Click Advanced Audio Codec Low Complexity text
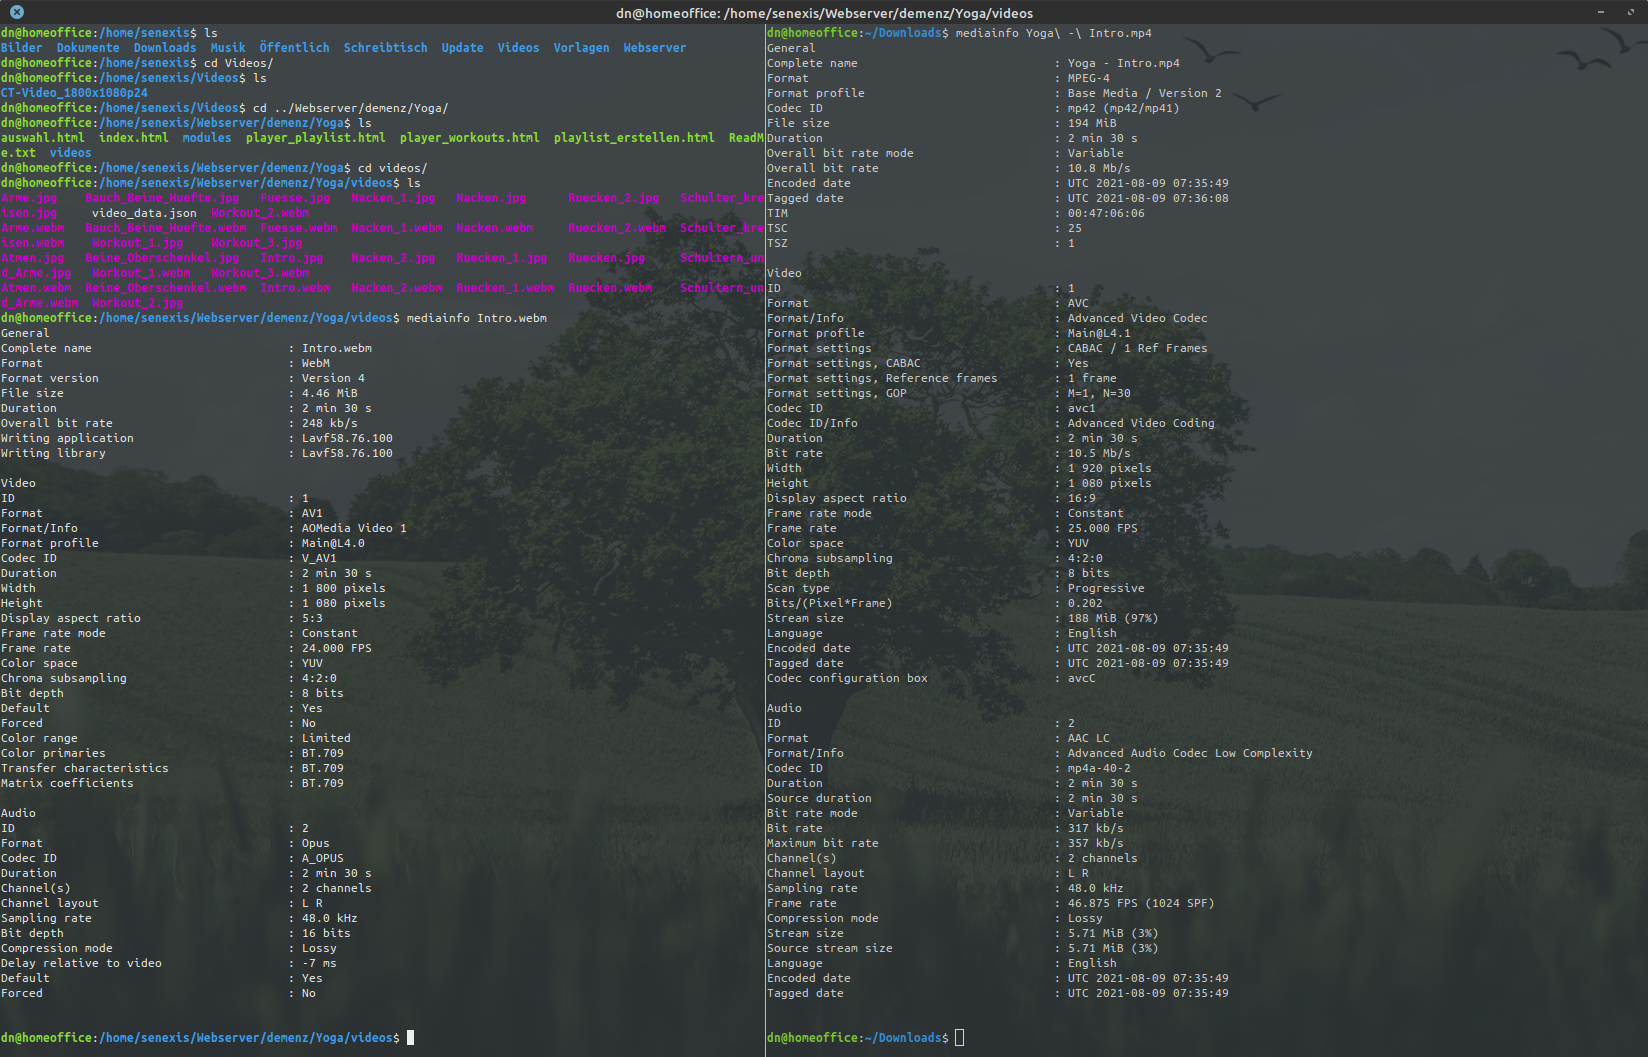 coord(1189,753)
